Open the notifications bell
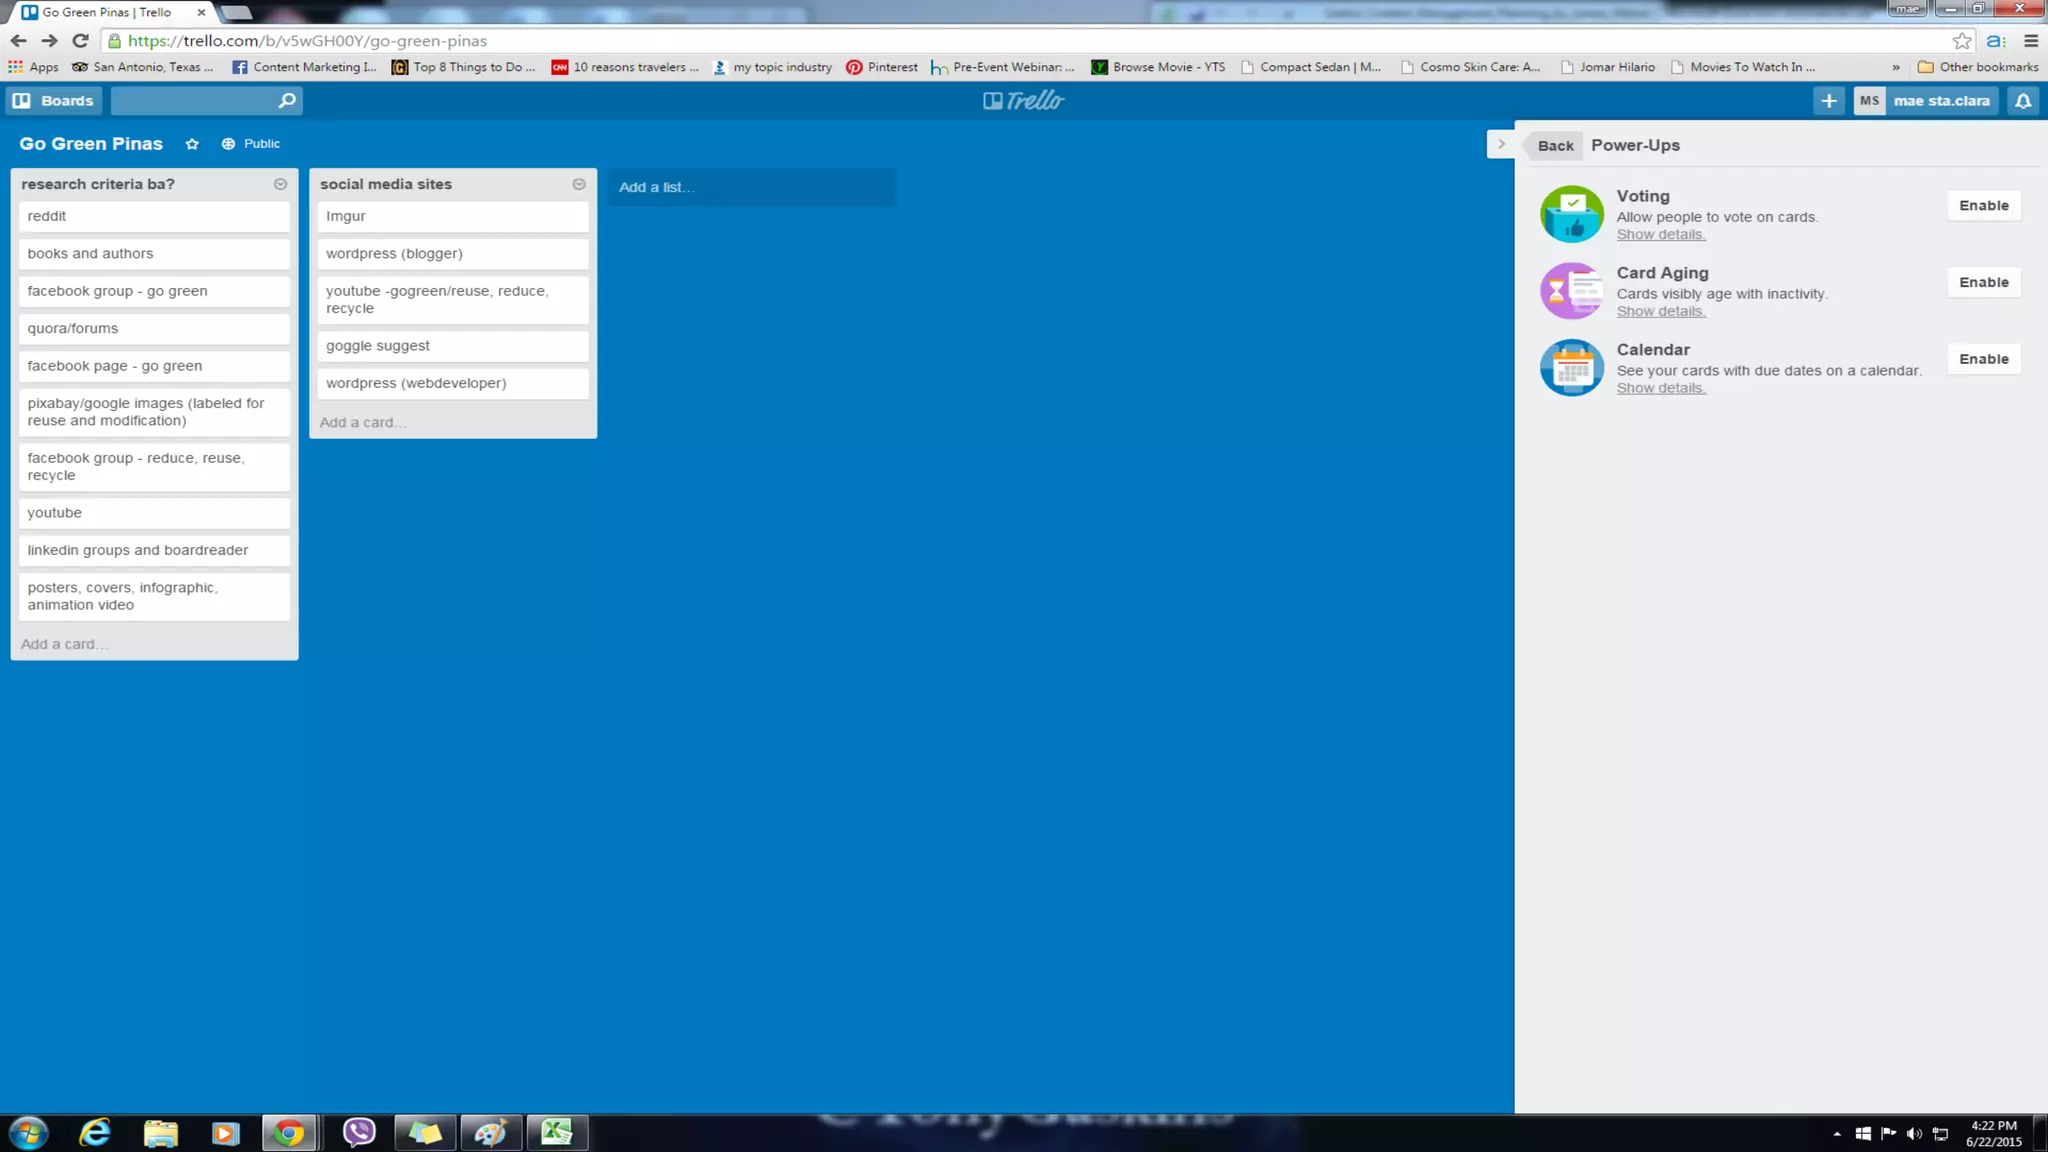Image resolution: width=2048 pixels, height=1152 pixels. (2022, 101)
